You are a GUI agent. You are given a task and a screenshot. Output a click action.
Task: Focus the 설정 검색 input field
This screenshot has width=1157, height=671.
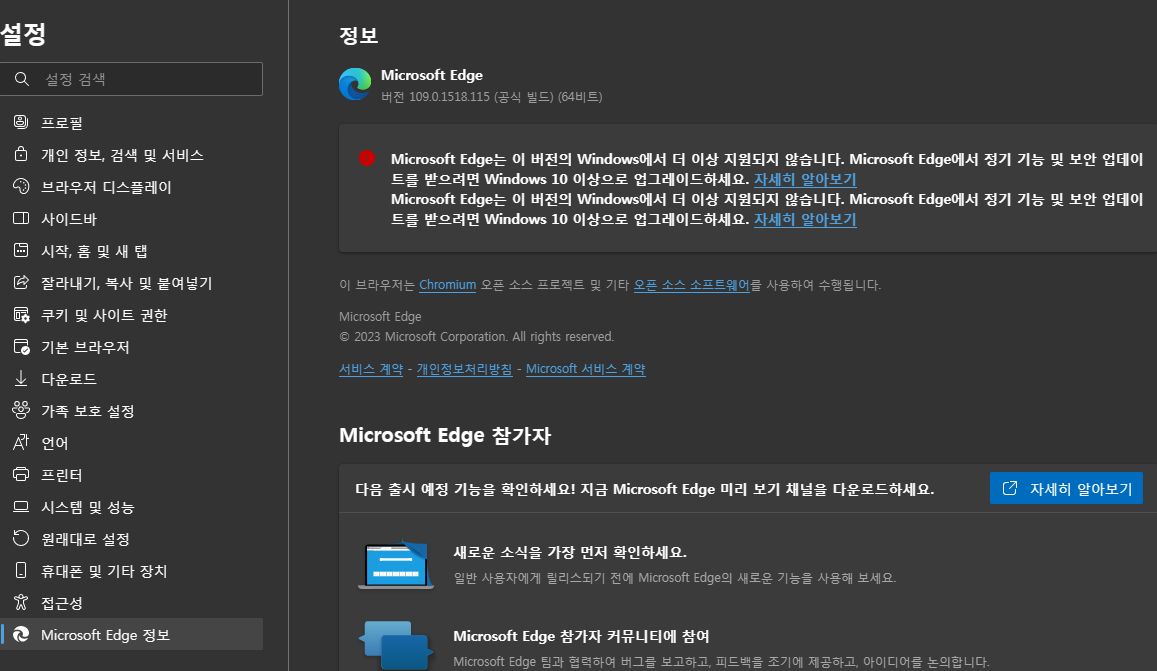(x=131, y=79)
